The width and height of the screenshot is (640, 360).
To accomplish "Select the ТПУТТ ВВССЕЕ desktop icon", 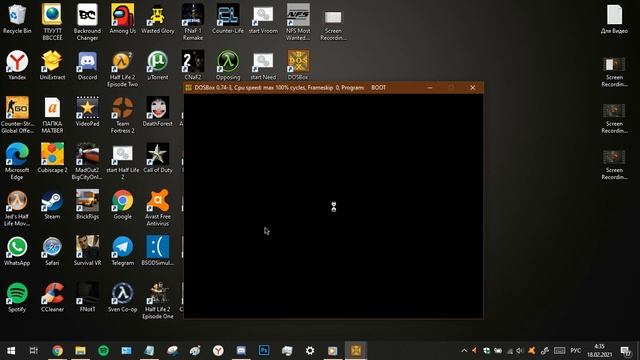I will tap(52, 22).
